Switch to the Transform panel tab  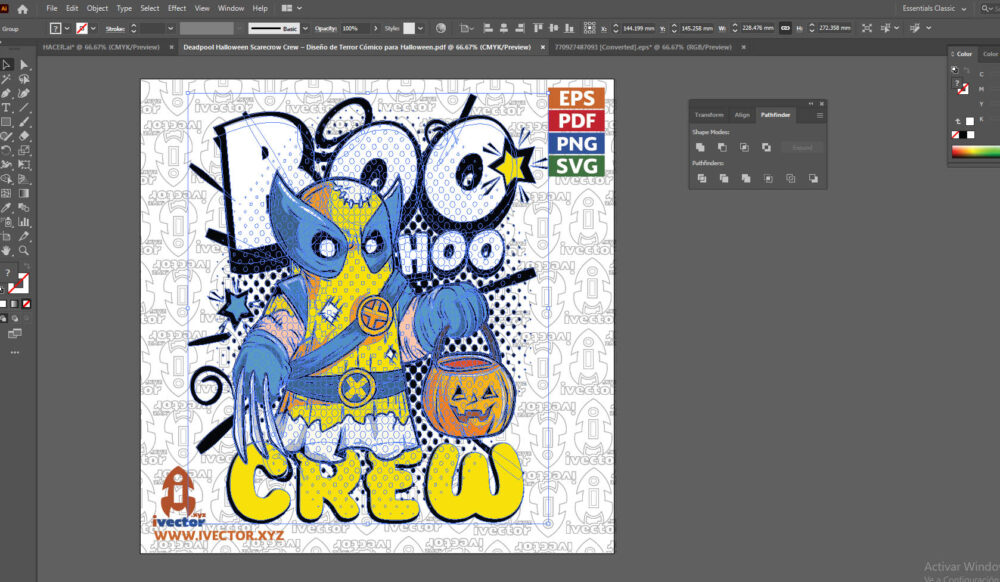point(709,115)
